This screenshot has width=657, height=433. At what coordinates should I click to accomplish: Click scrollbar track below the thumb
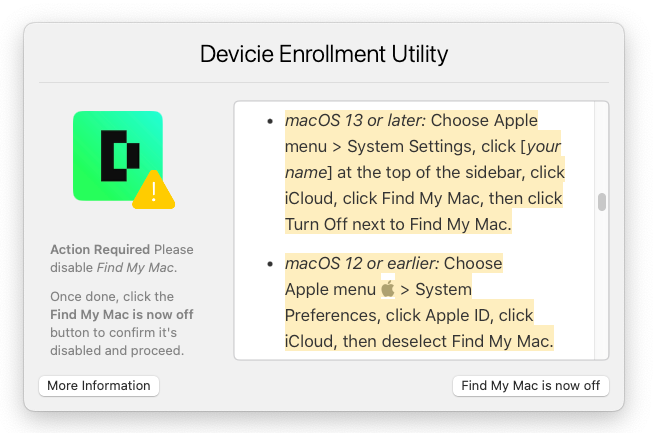tap(602, 285)
